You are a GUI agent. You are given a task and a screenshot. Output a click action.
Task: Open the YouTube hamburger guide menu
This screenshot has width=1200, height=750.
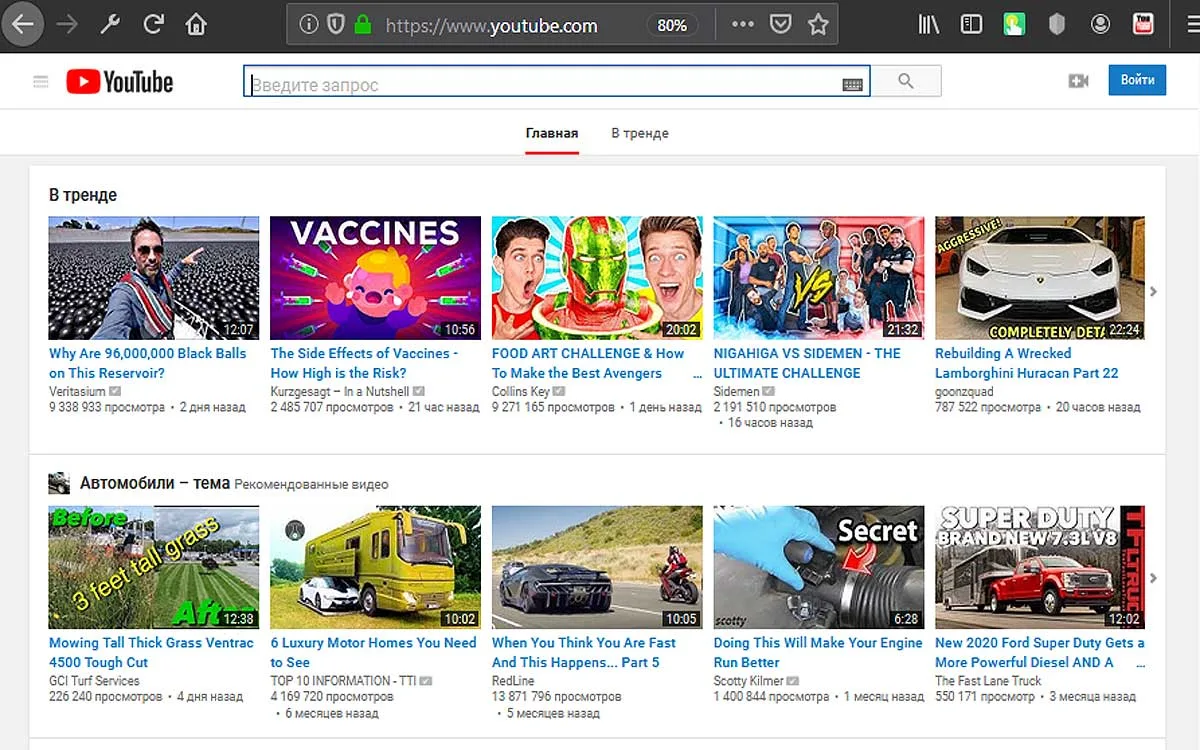41,82
